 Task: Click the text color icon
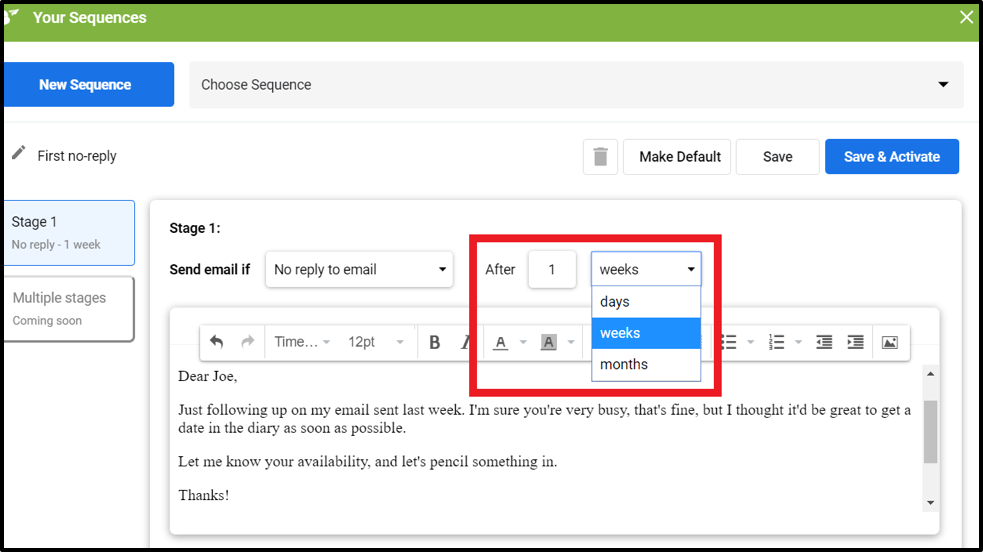[501, 342]
